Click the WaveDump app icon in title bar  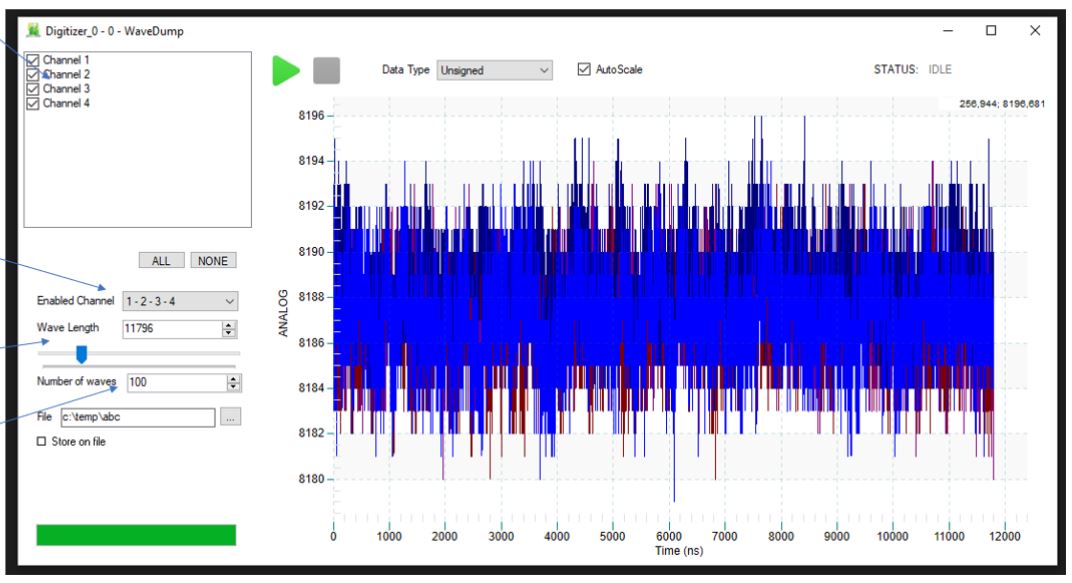click(x=33, y=31)
